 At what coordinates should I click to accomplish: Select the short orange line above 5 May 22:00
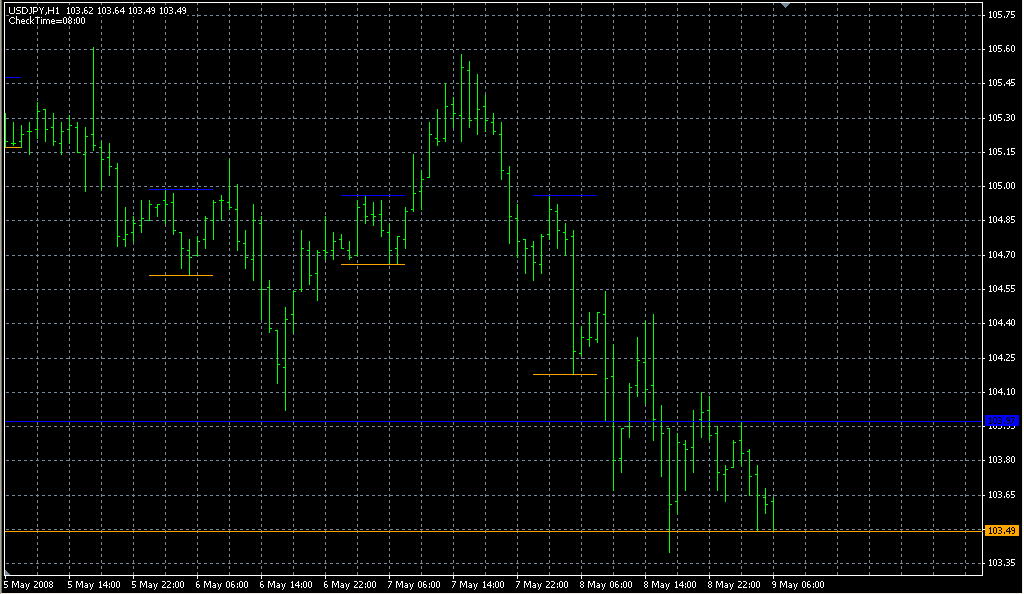tap(181, 275)
